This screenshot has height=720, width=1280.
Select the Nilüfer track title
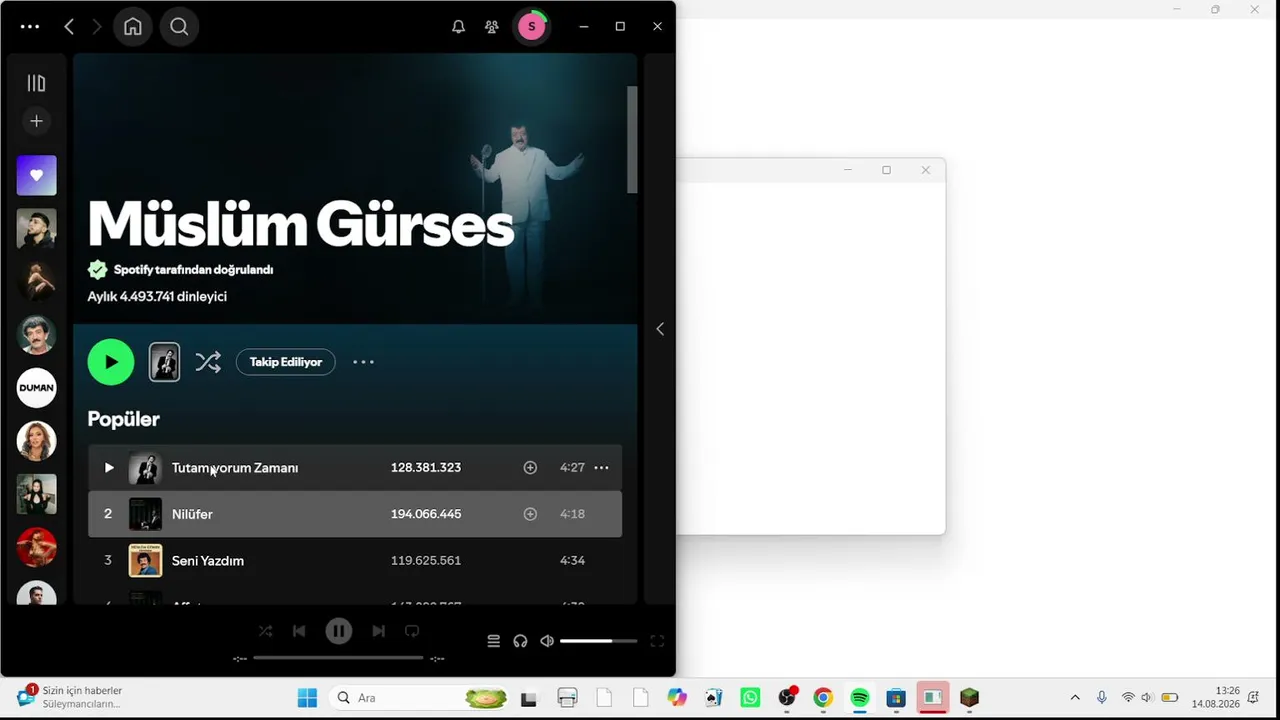click(192, 514)
